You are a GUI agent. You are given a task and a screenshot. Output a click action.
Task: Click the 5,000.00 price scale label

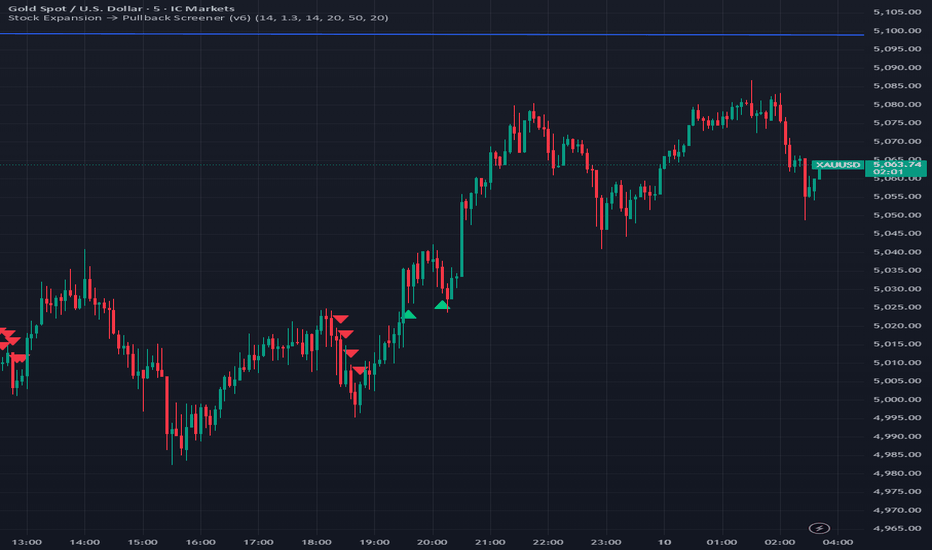point(896,400)
